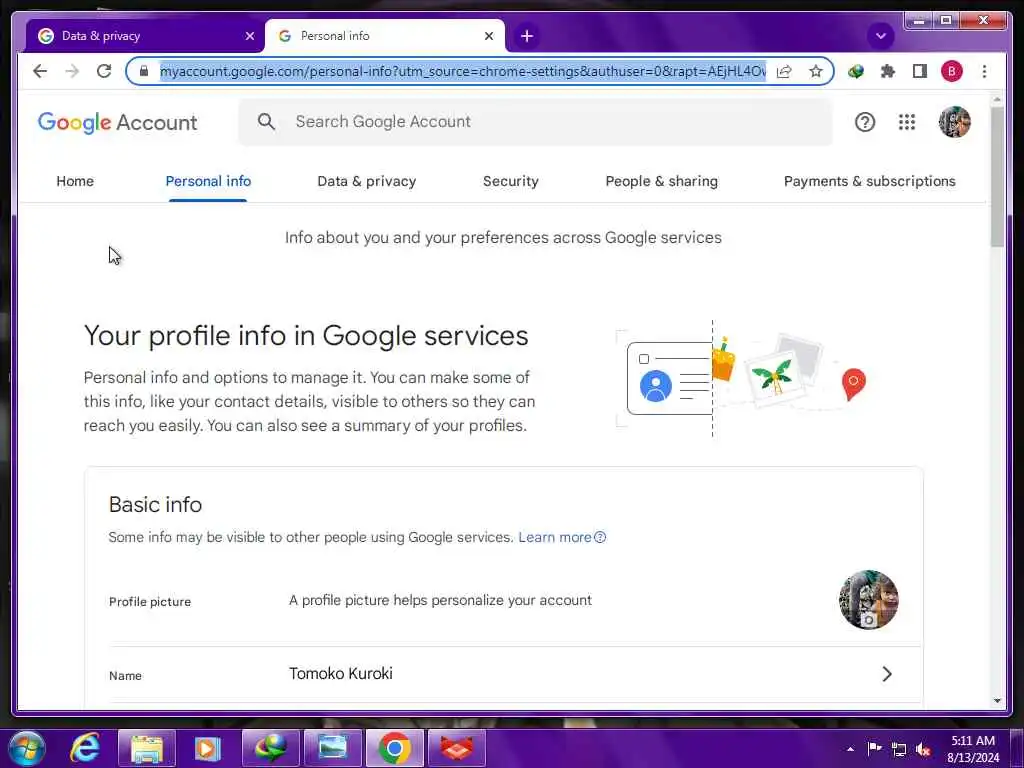
Task: Change the profile picture thumbnail
Action: [869, 600]
